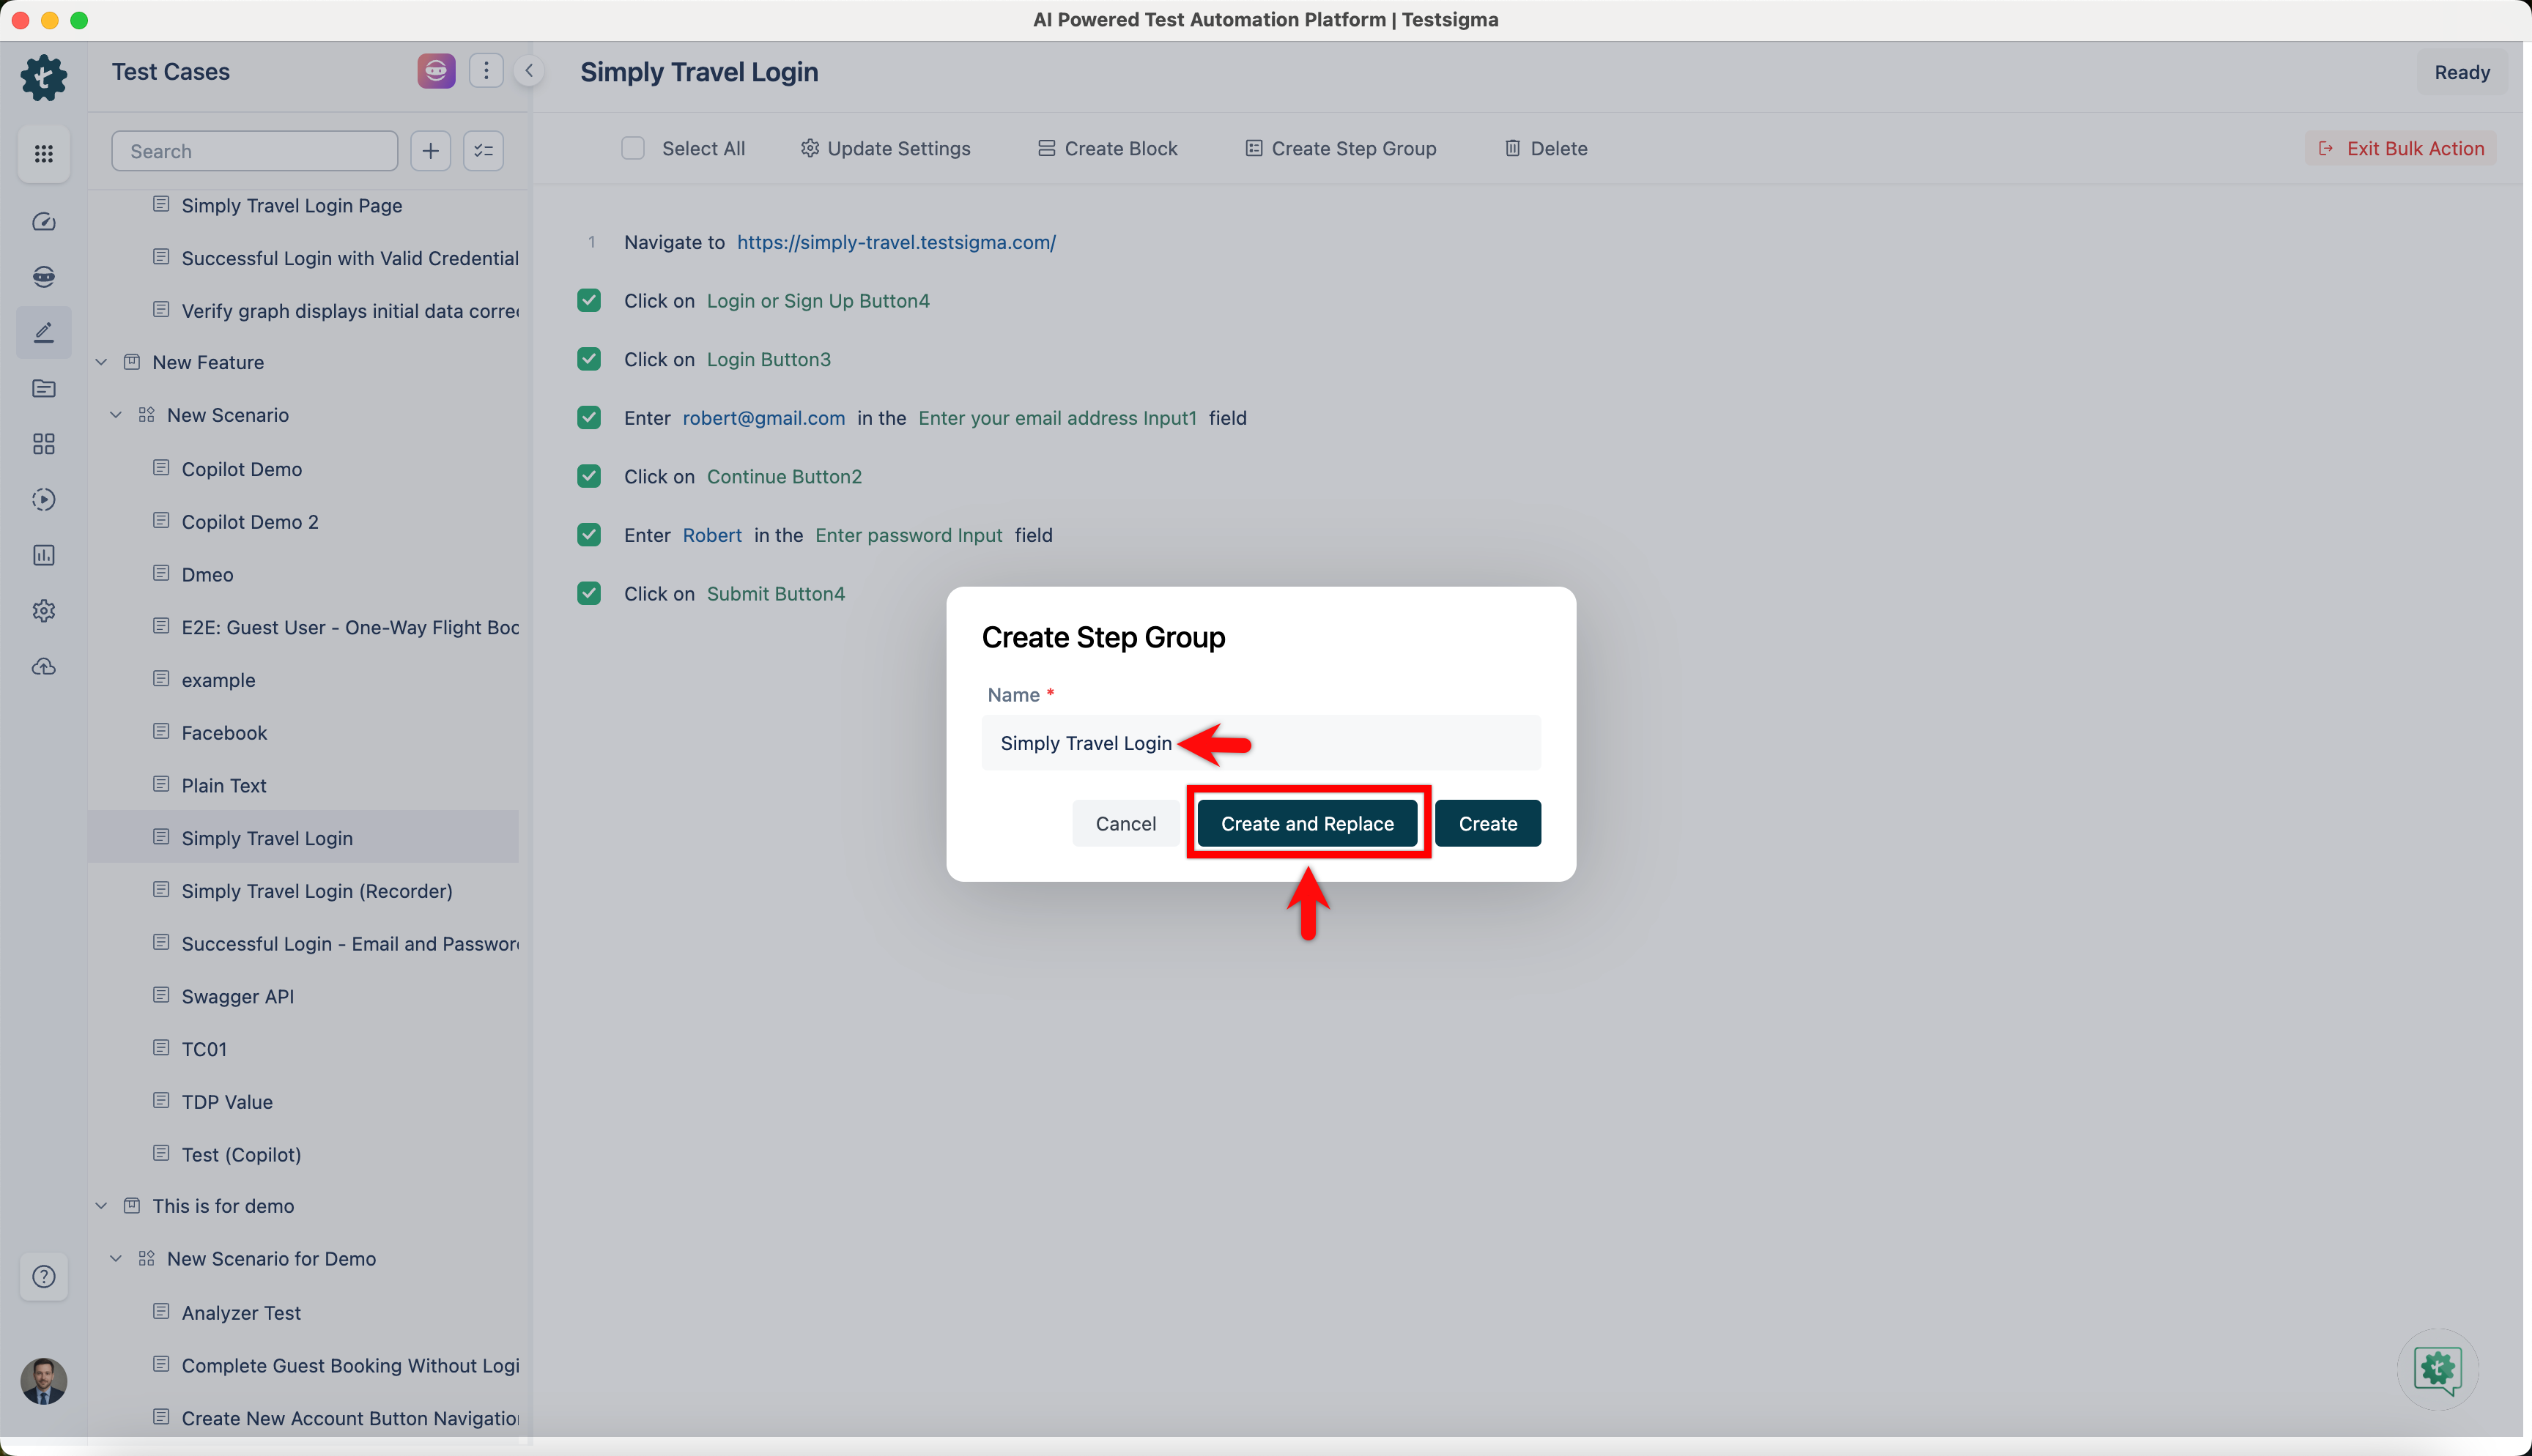Screen dimensions: 2532x1456
Task: Click the Copilot robot icon beside Test Cases
Action: pos(436,71)
